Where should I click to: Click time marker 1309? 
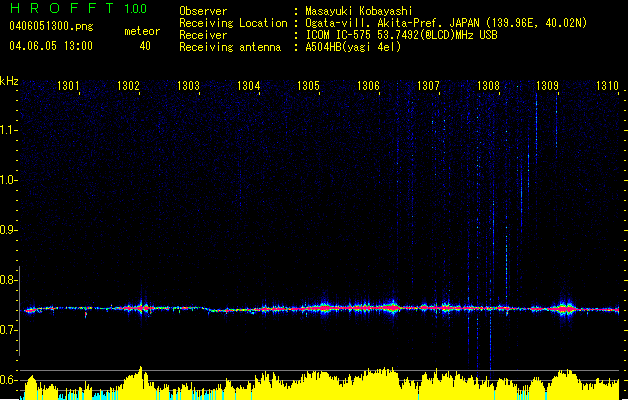(x=548, y=86)
